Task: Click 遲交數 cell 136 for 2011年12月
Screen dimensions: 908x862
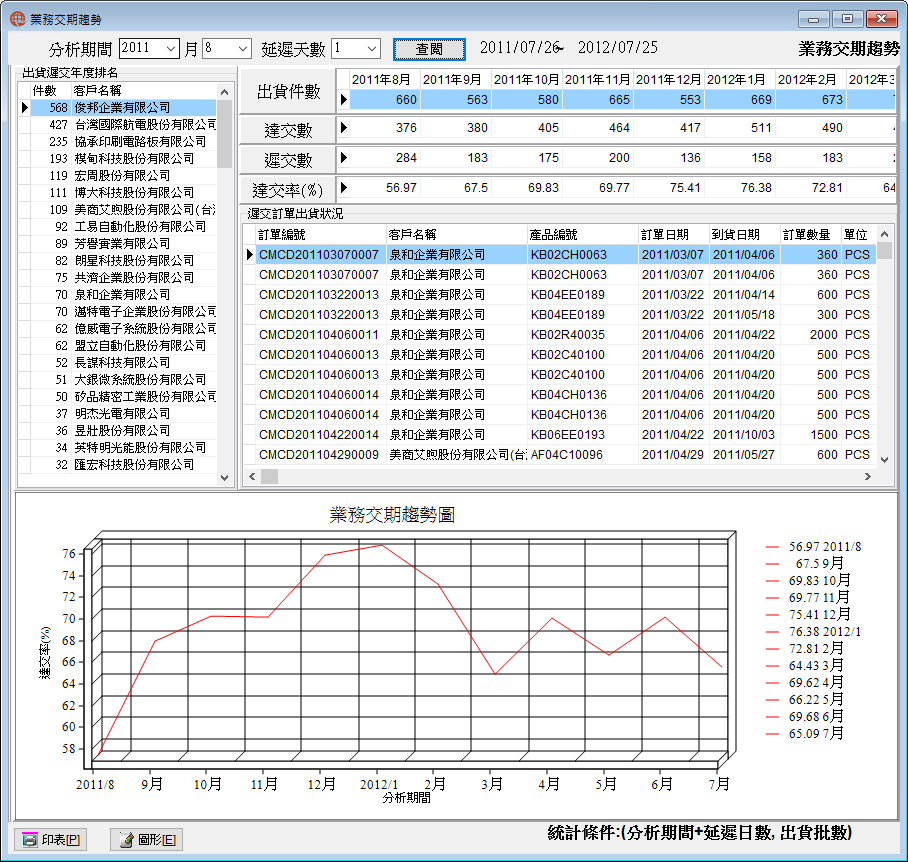Action: tap(669, 157)
